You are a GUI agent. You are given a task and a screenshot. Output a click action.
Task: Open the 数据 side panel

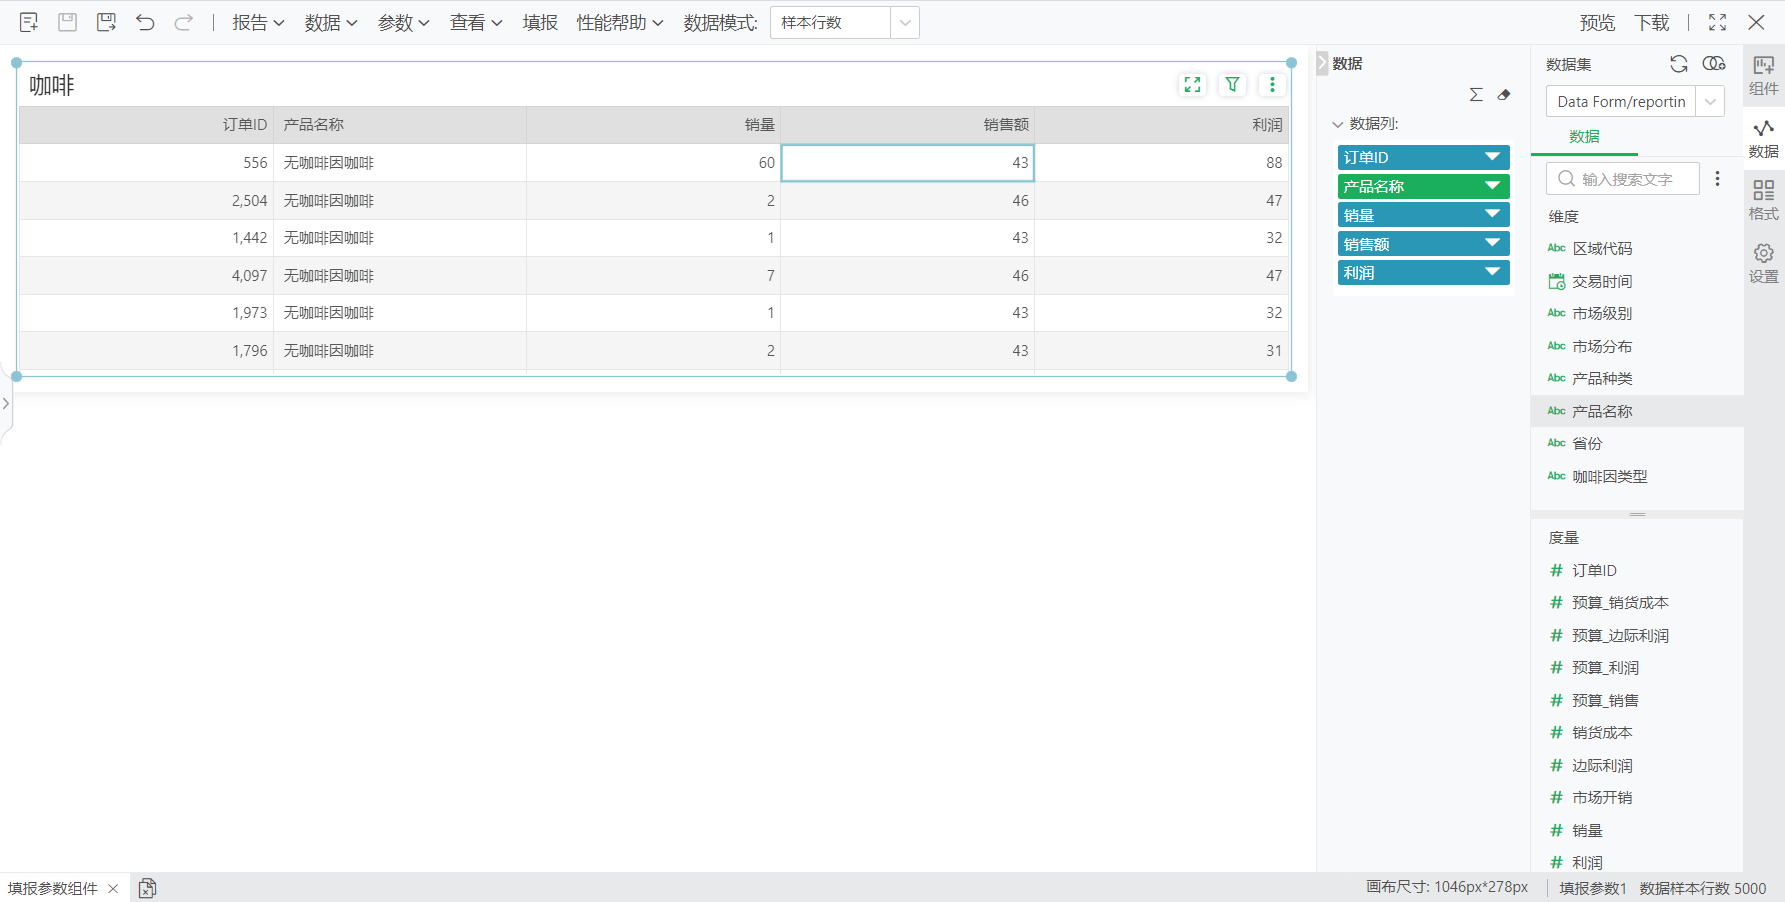click(x=1764, y=138)
